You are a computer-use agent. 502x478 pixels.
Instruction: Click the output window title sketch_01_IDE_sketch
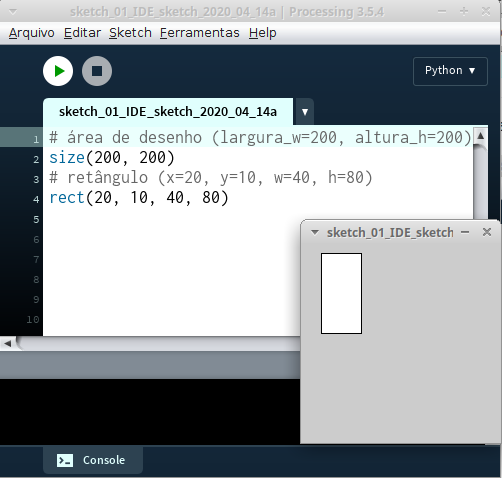tap(390, 233)
